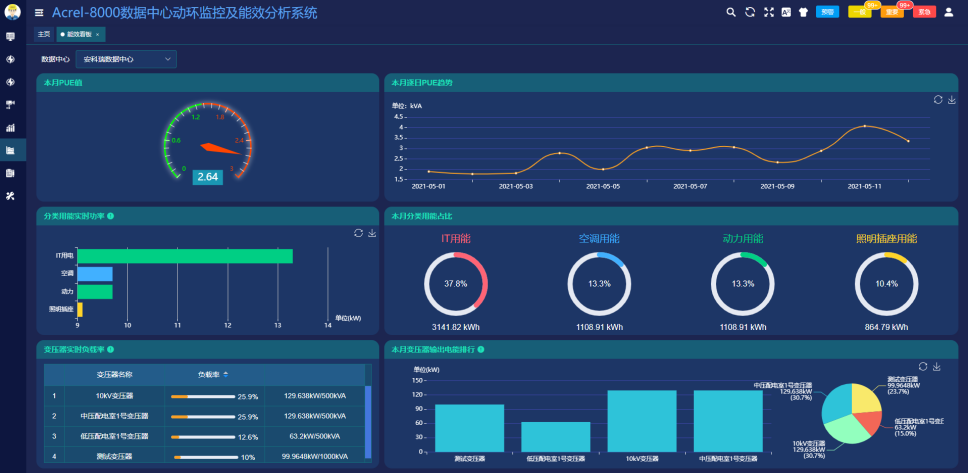Toggle fullscreen mode icon in header
Screen dimensions: 968x473
(768, 12)
